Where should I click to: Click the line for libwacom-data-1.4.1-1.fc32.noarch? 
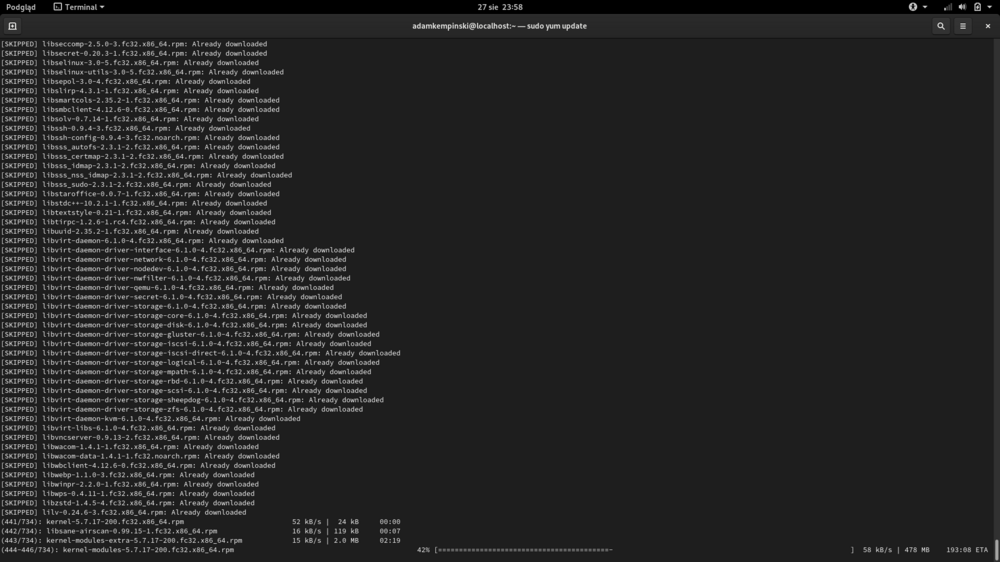pos(140,456)
